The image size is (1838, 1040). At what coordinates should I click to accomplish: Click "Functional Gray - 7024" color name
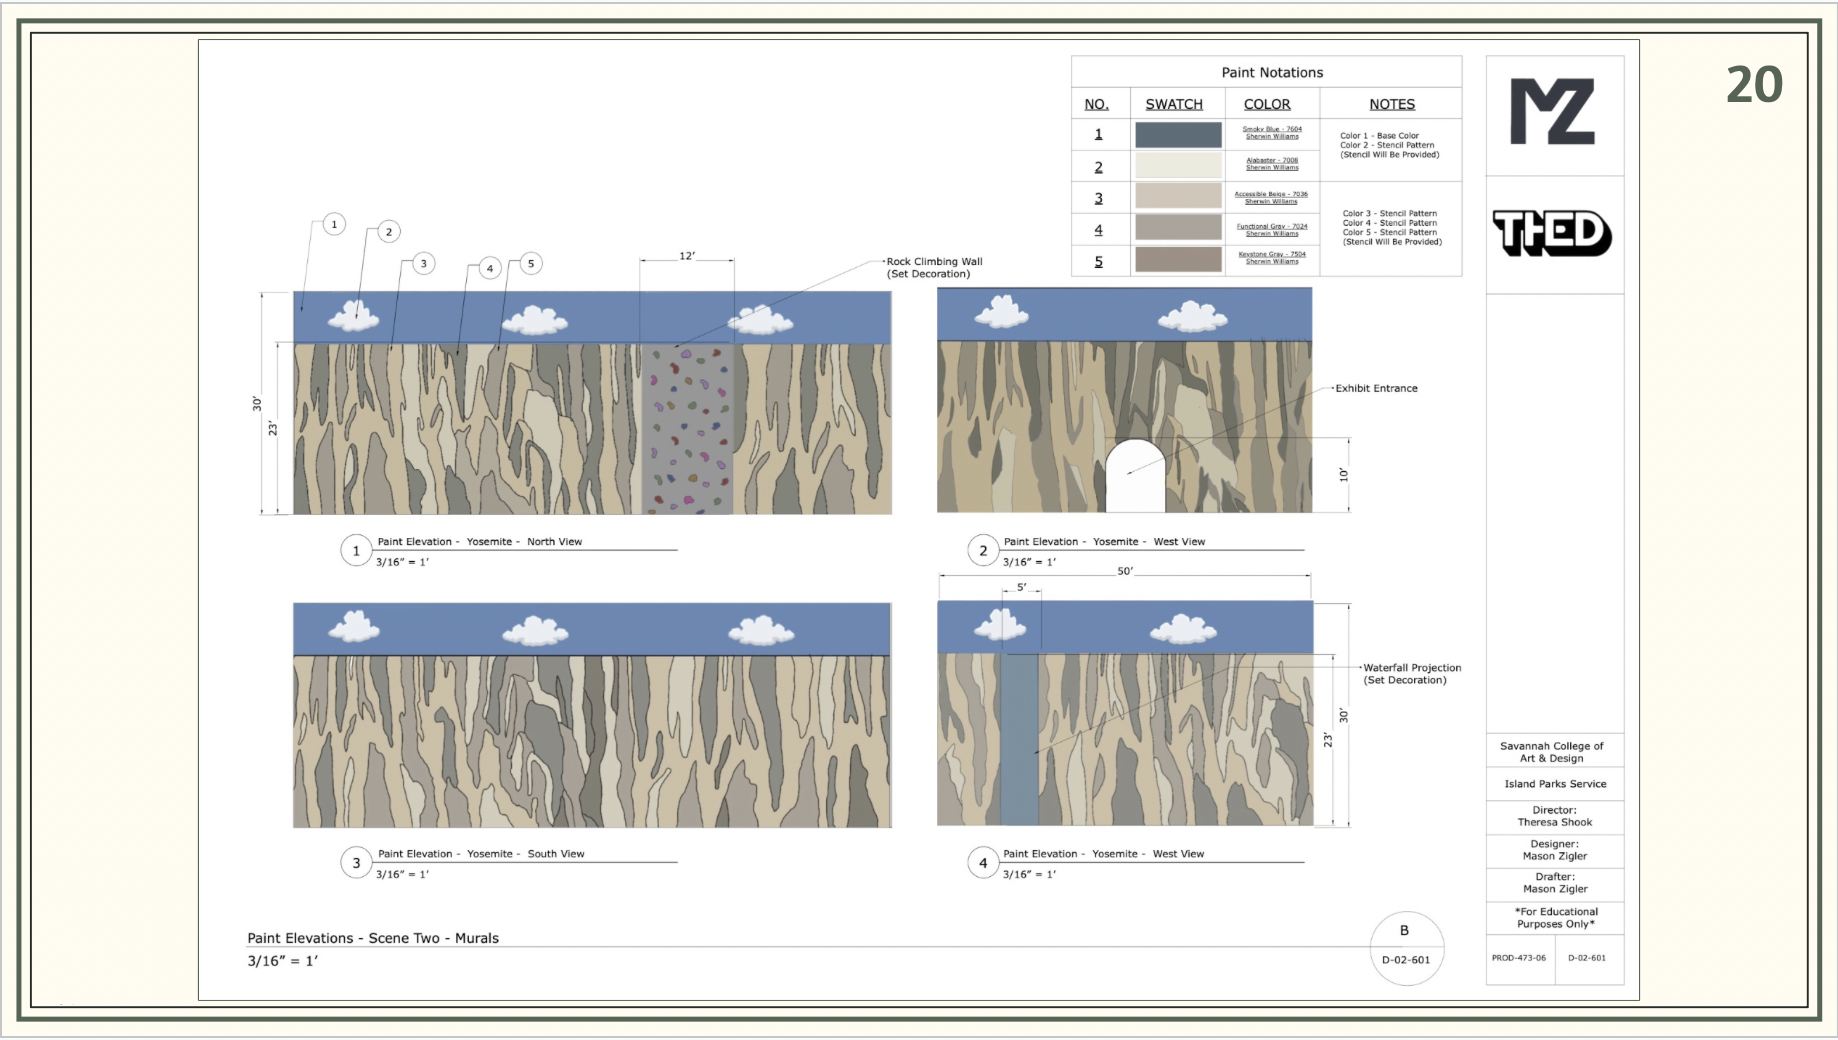click(1272, 226)
